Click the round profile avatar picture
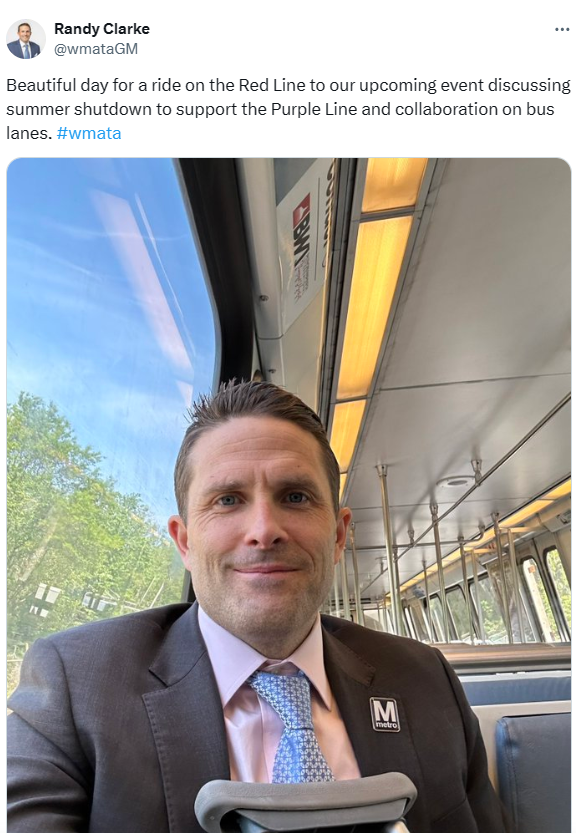This screenshot has width=576, height=833. 25,39
